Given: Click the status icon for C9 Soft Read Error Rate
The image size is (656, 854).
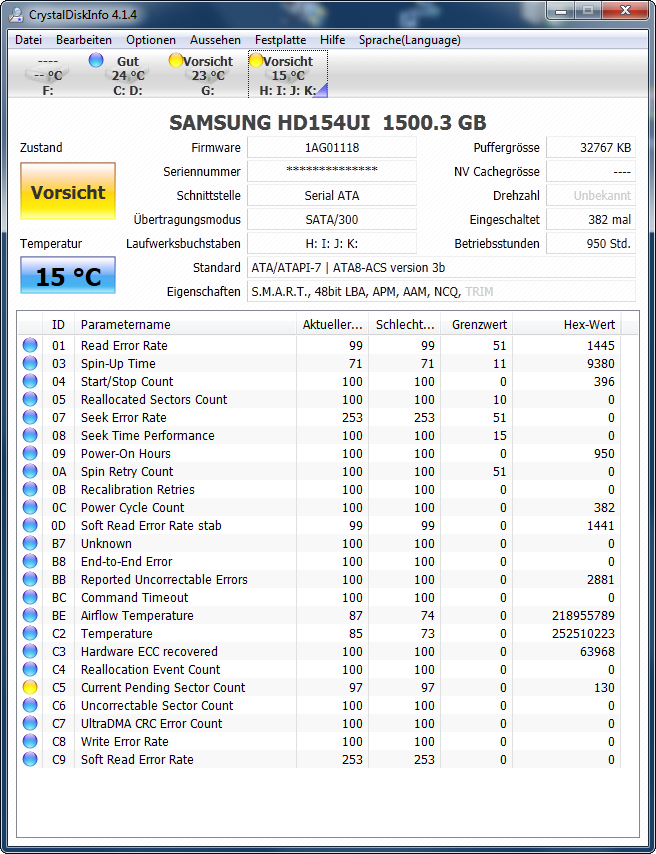Looking at the screenshot, I should (30, 759).
